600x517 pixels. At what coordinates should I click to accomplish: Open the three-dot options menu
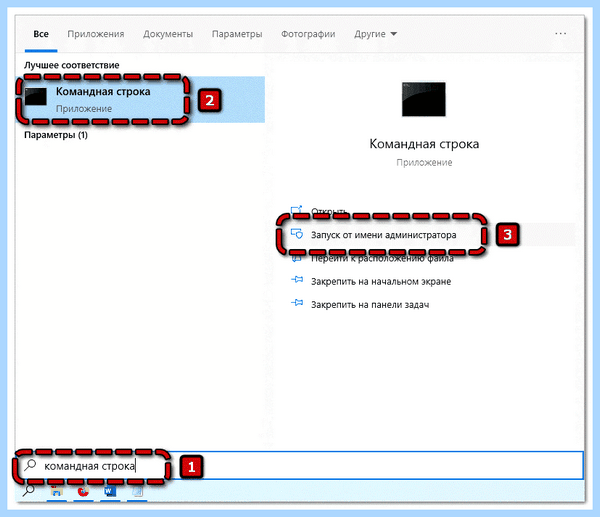pos(561,34)
